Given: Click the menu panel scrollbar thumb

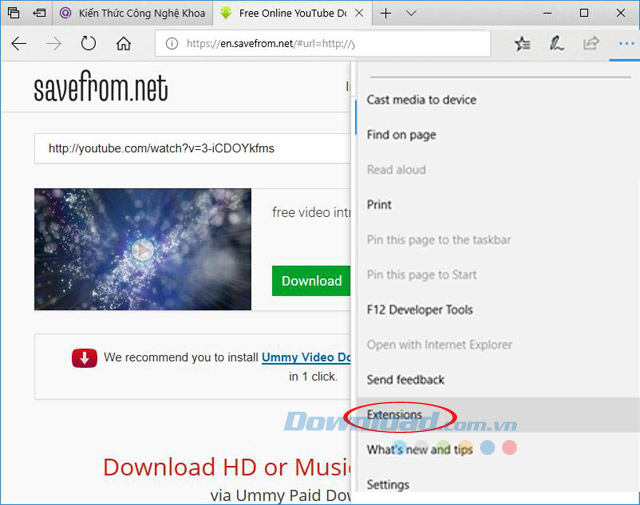Looking at the screenshot, I should pos(356,117).
